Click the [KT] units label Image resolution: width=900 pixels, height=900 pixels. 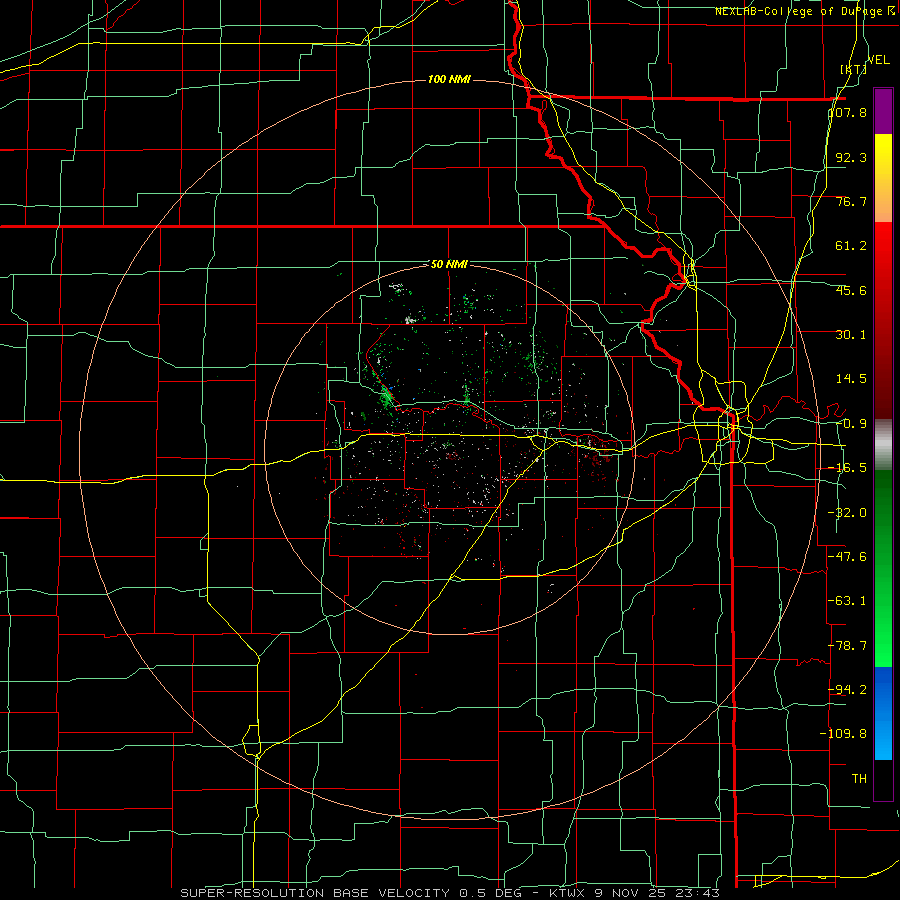click(853, 69)
